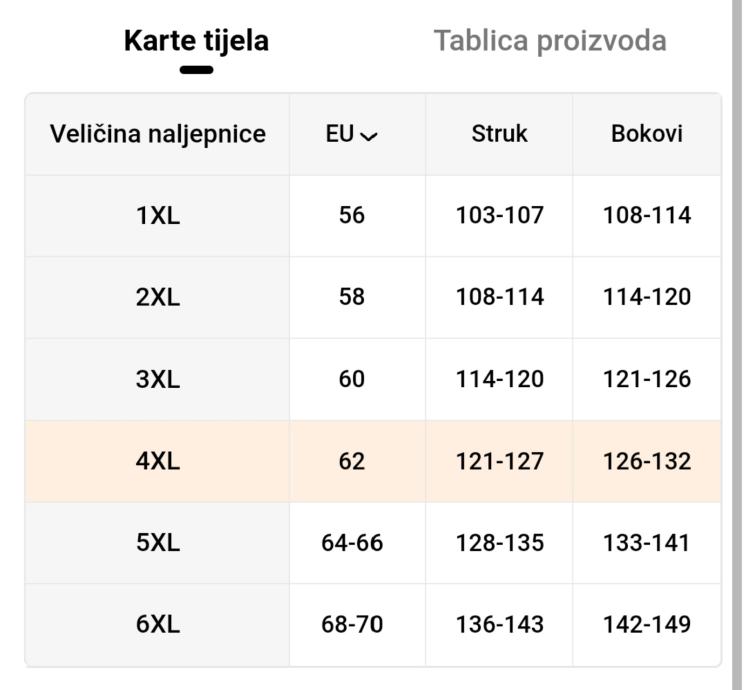Click EU size 68-70 cell
This screenshot has height=690, width=746.
[352, 625]
